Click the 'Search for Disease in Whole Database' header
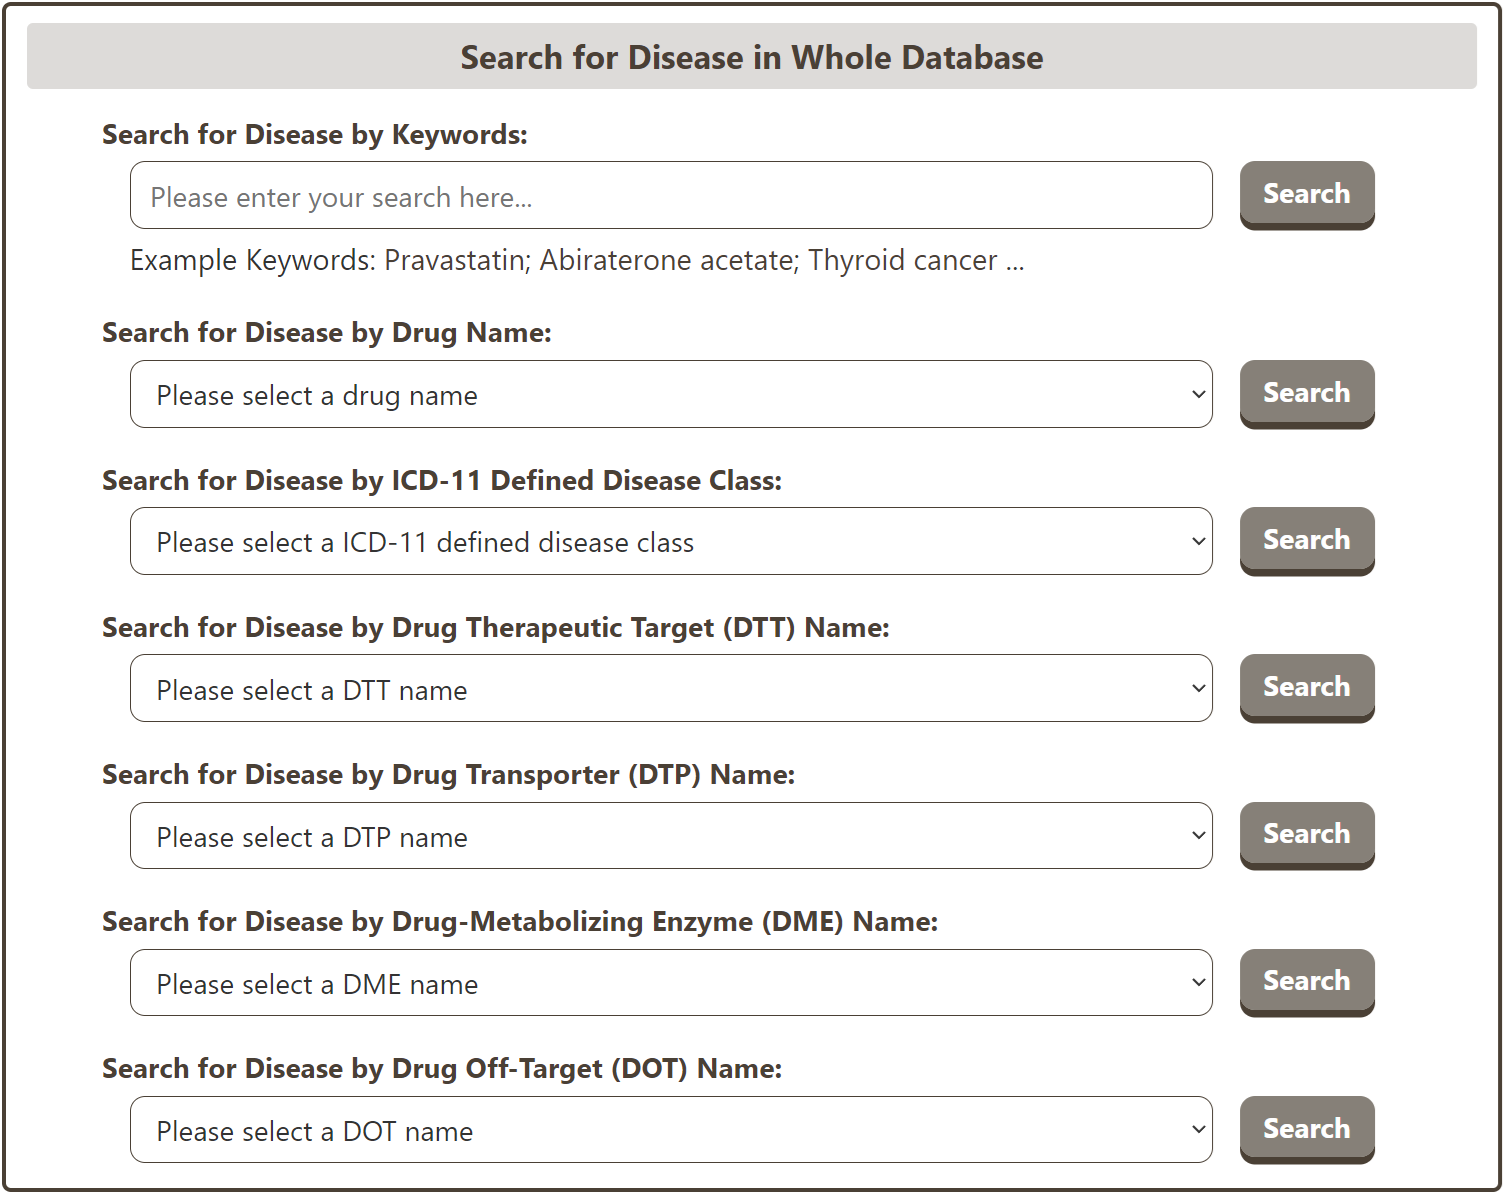Image resolution: width=1504 pixels, height=1200 pixels. 751,58
